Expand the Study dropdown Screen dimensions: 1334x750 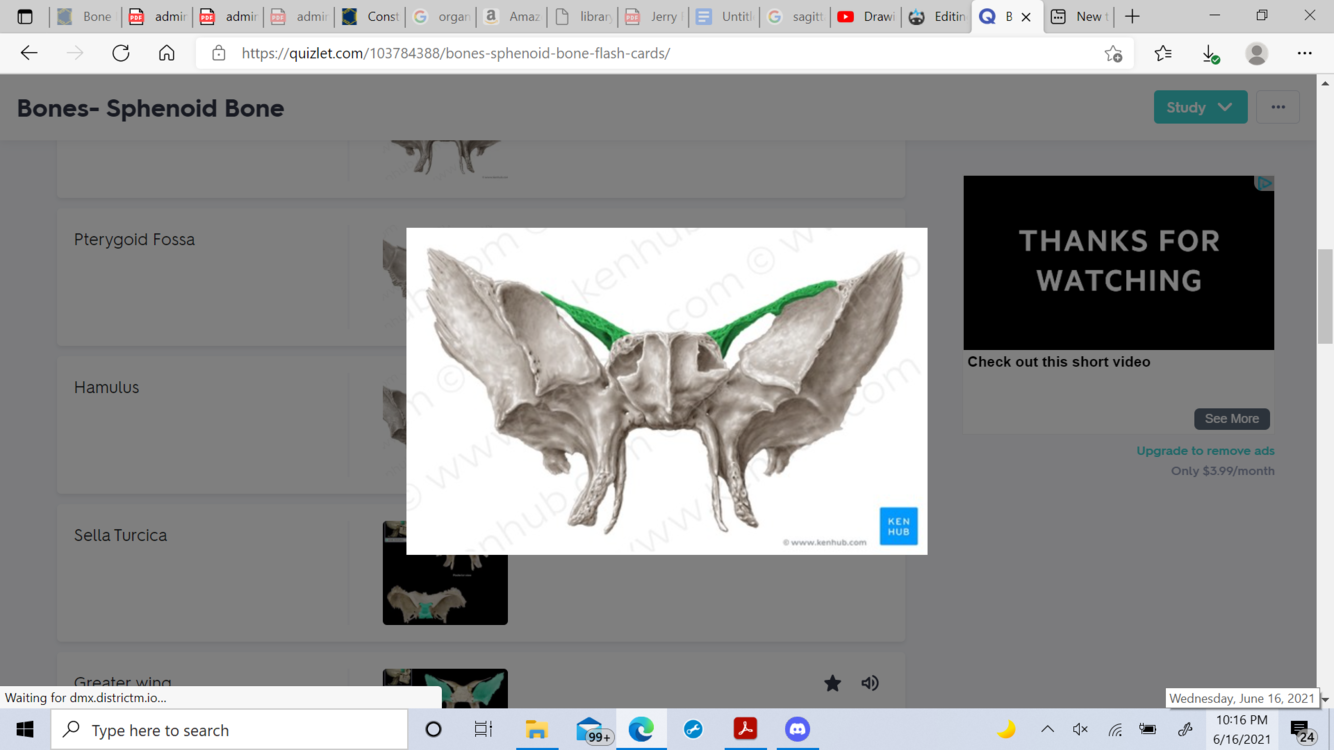click(1200, 107)
